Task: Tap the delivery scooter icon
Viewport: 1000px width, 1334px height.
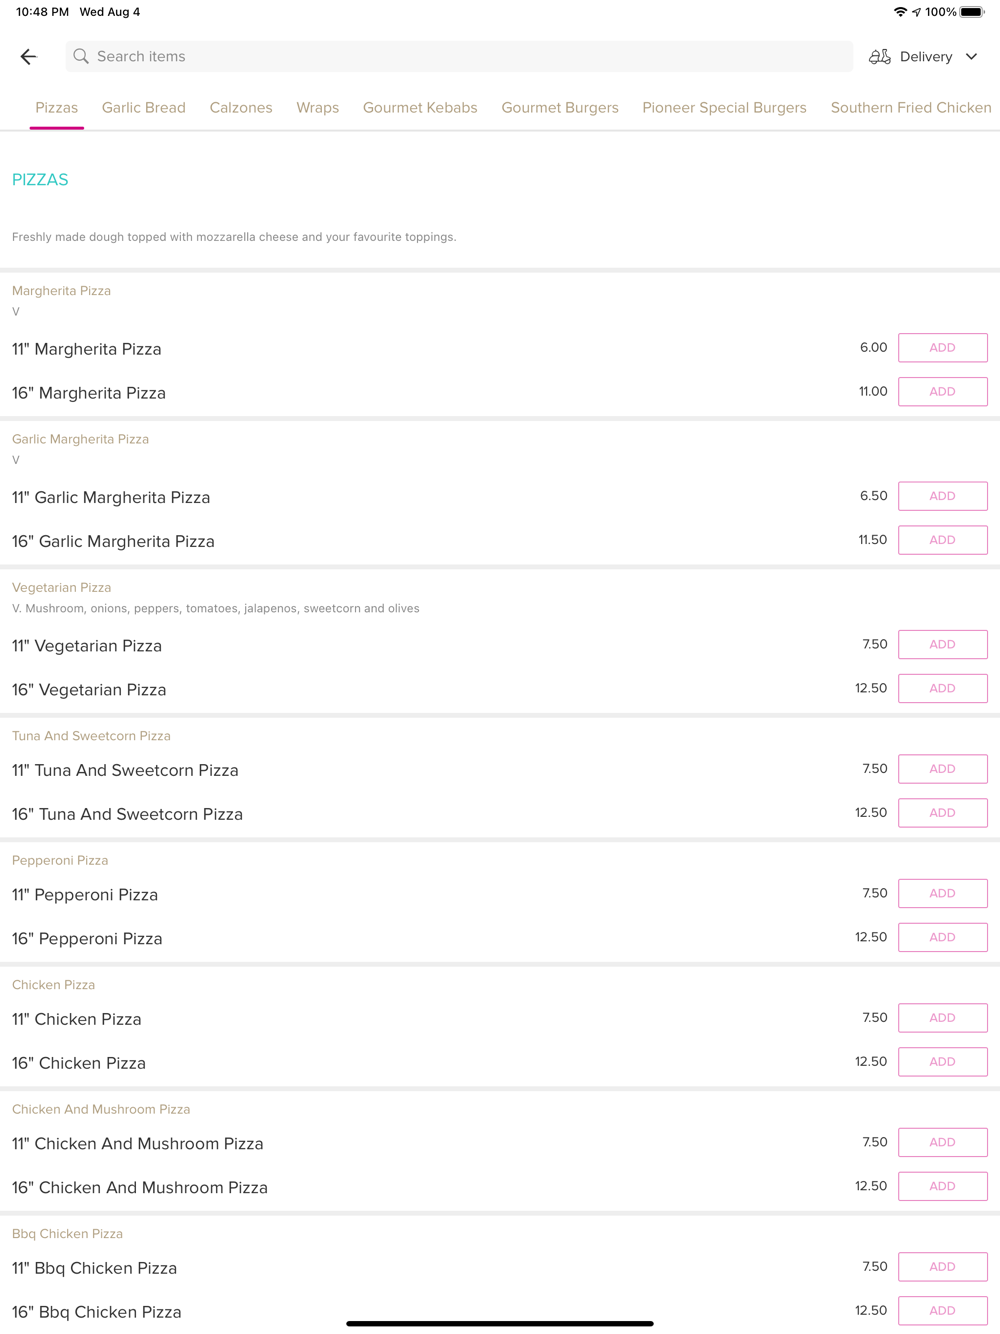Action: point(880,57)
